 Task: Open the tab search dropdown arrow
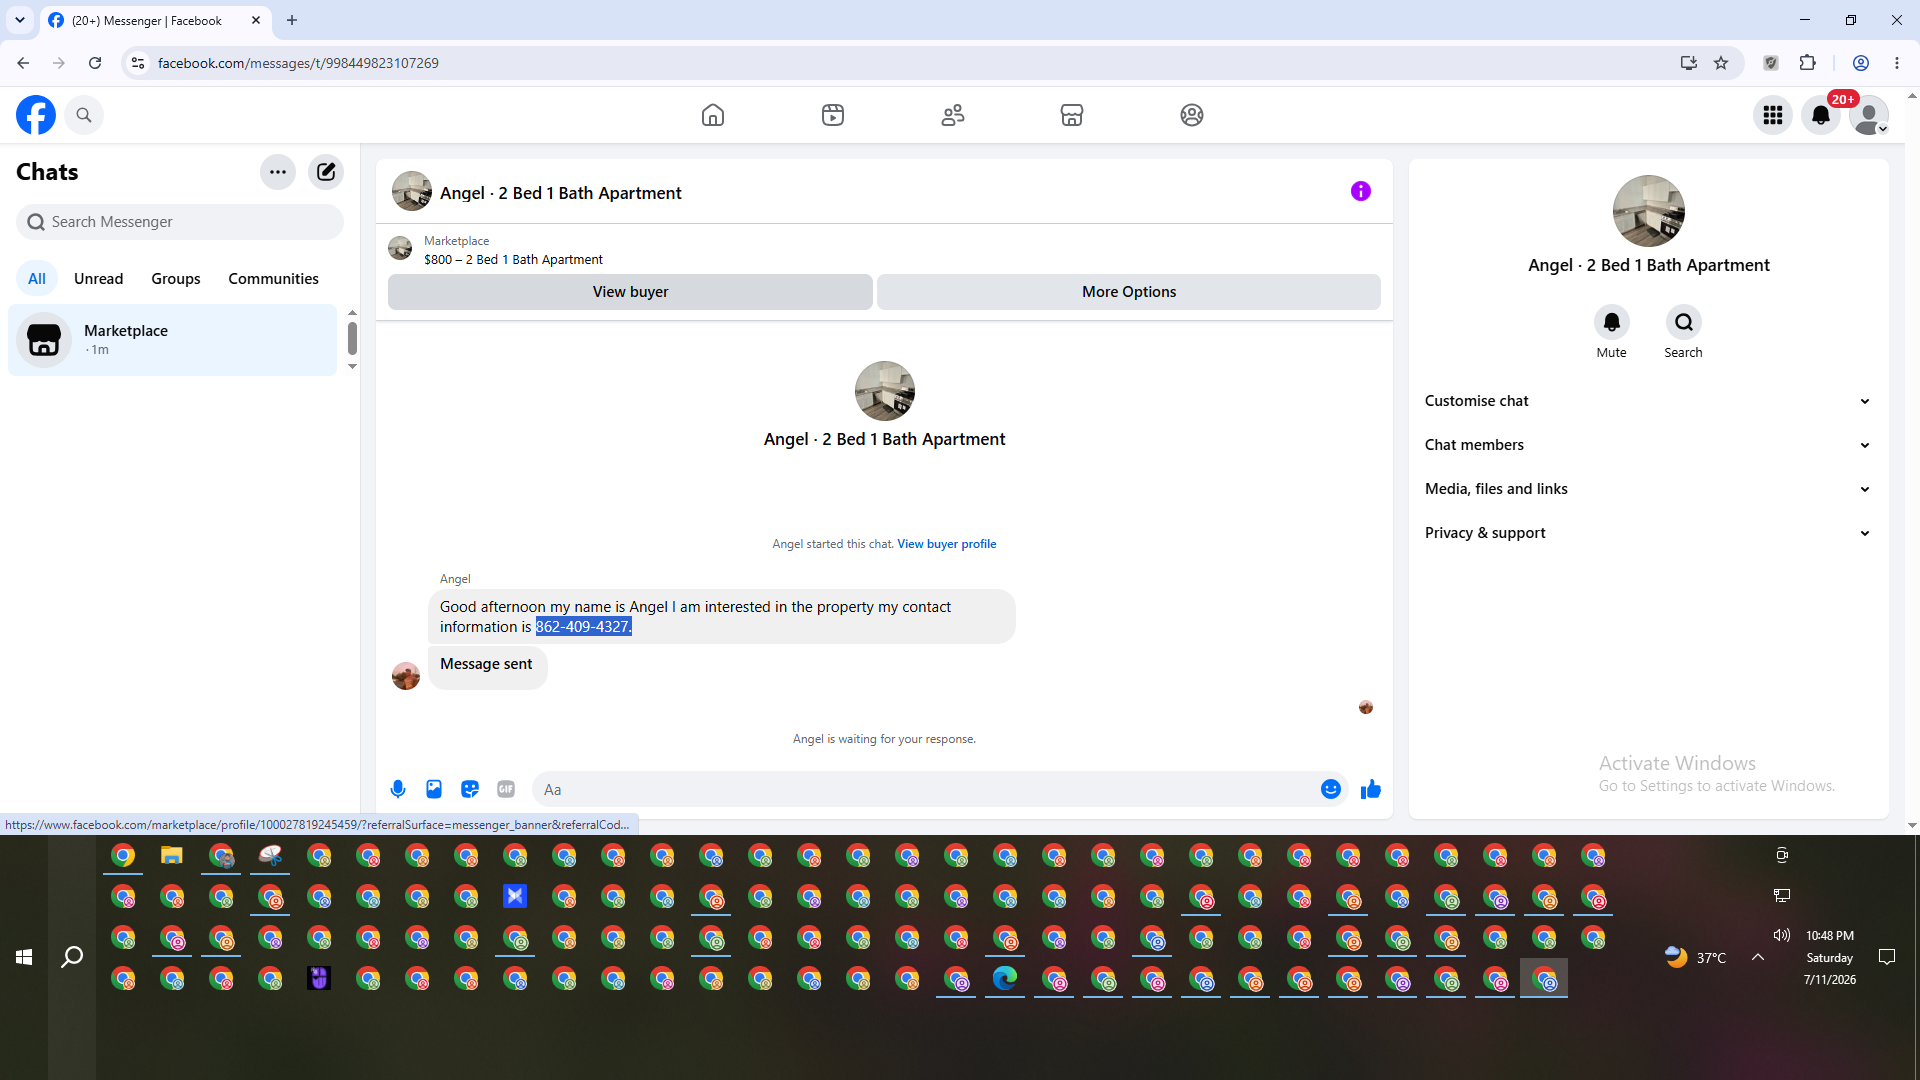click(x=20, y=20)
